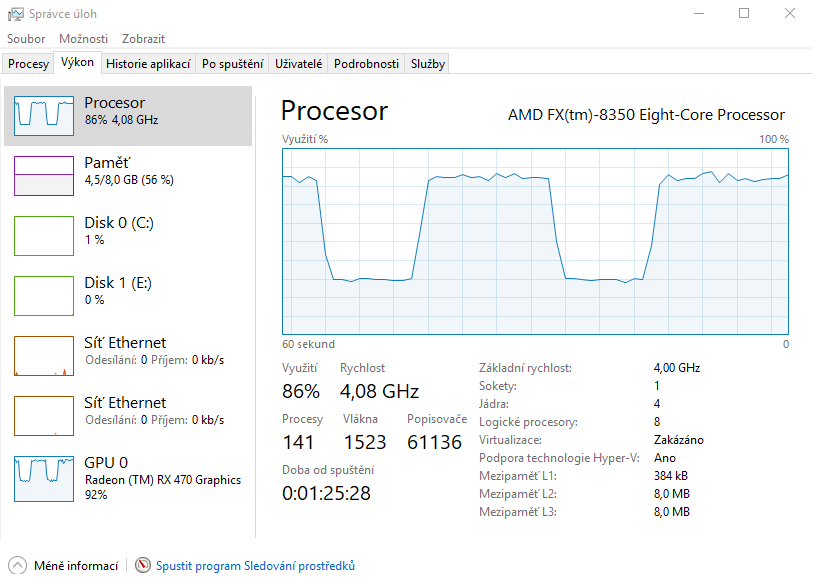
Task: Click the Resource Monitor icon
Action: pos(143,566)
